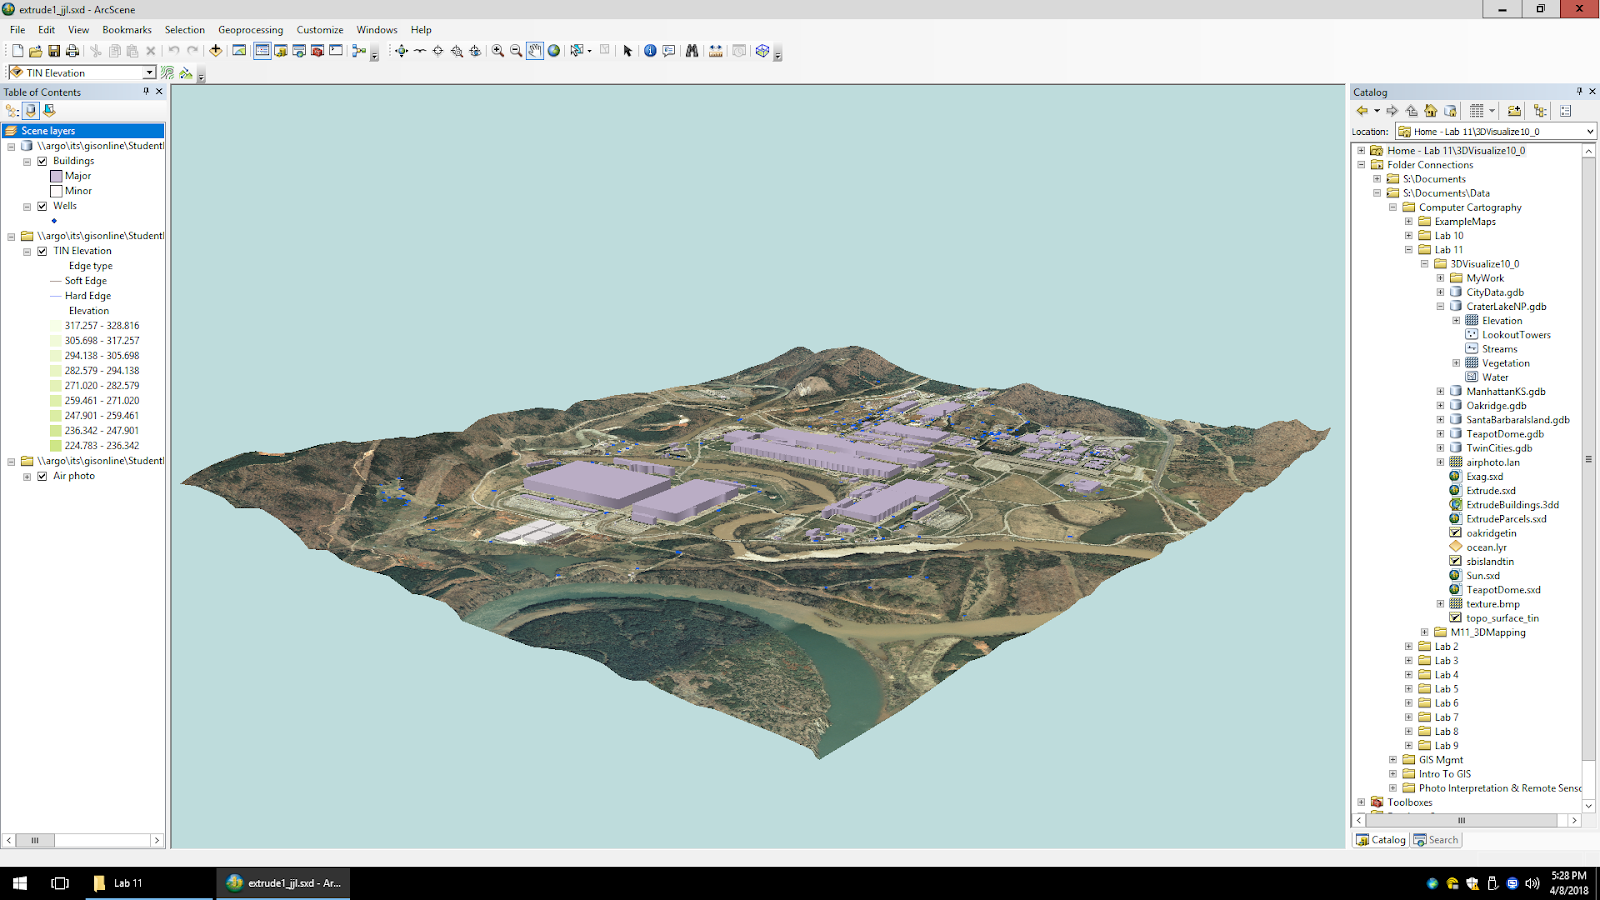1600x900 pixels.
Task: Activate the Fly tool
Action: [x=419, y=50]
